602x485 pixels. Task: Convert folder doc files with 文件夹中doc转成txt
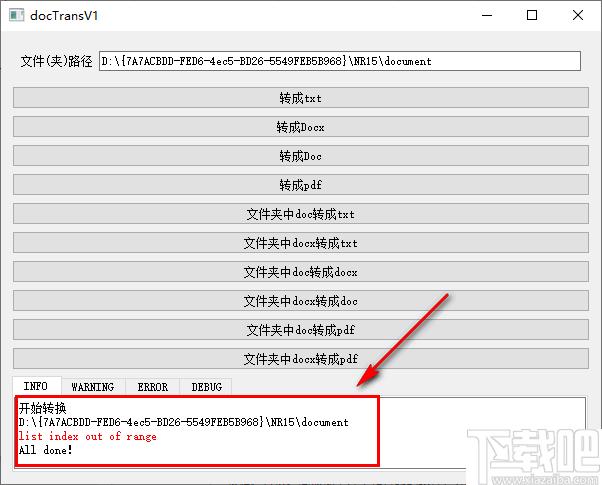click(301, 214)
